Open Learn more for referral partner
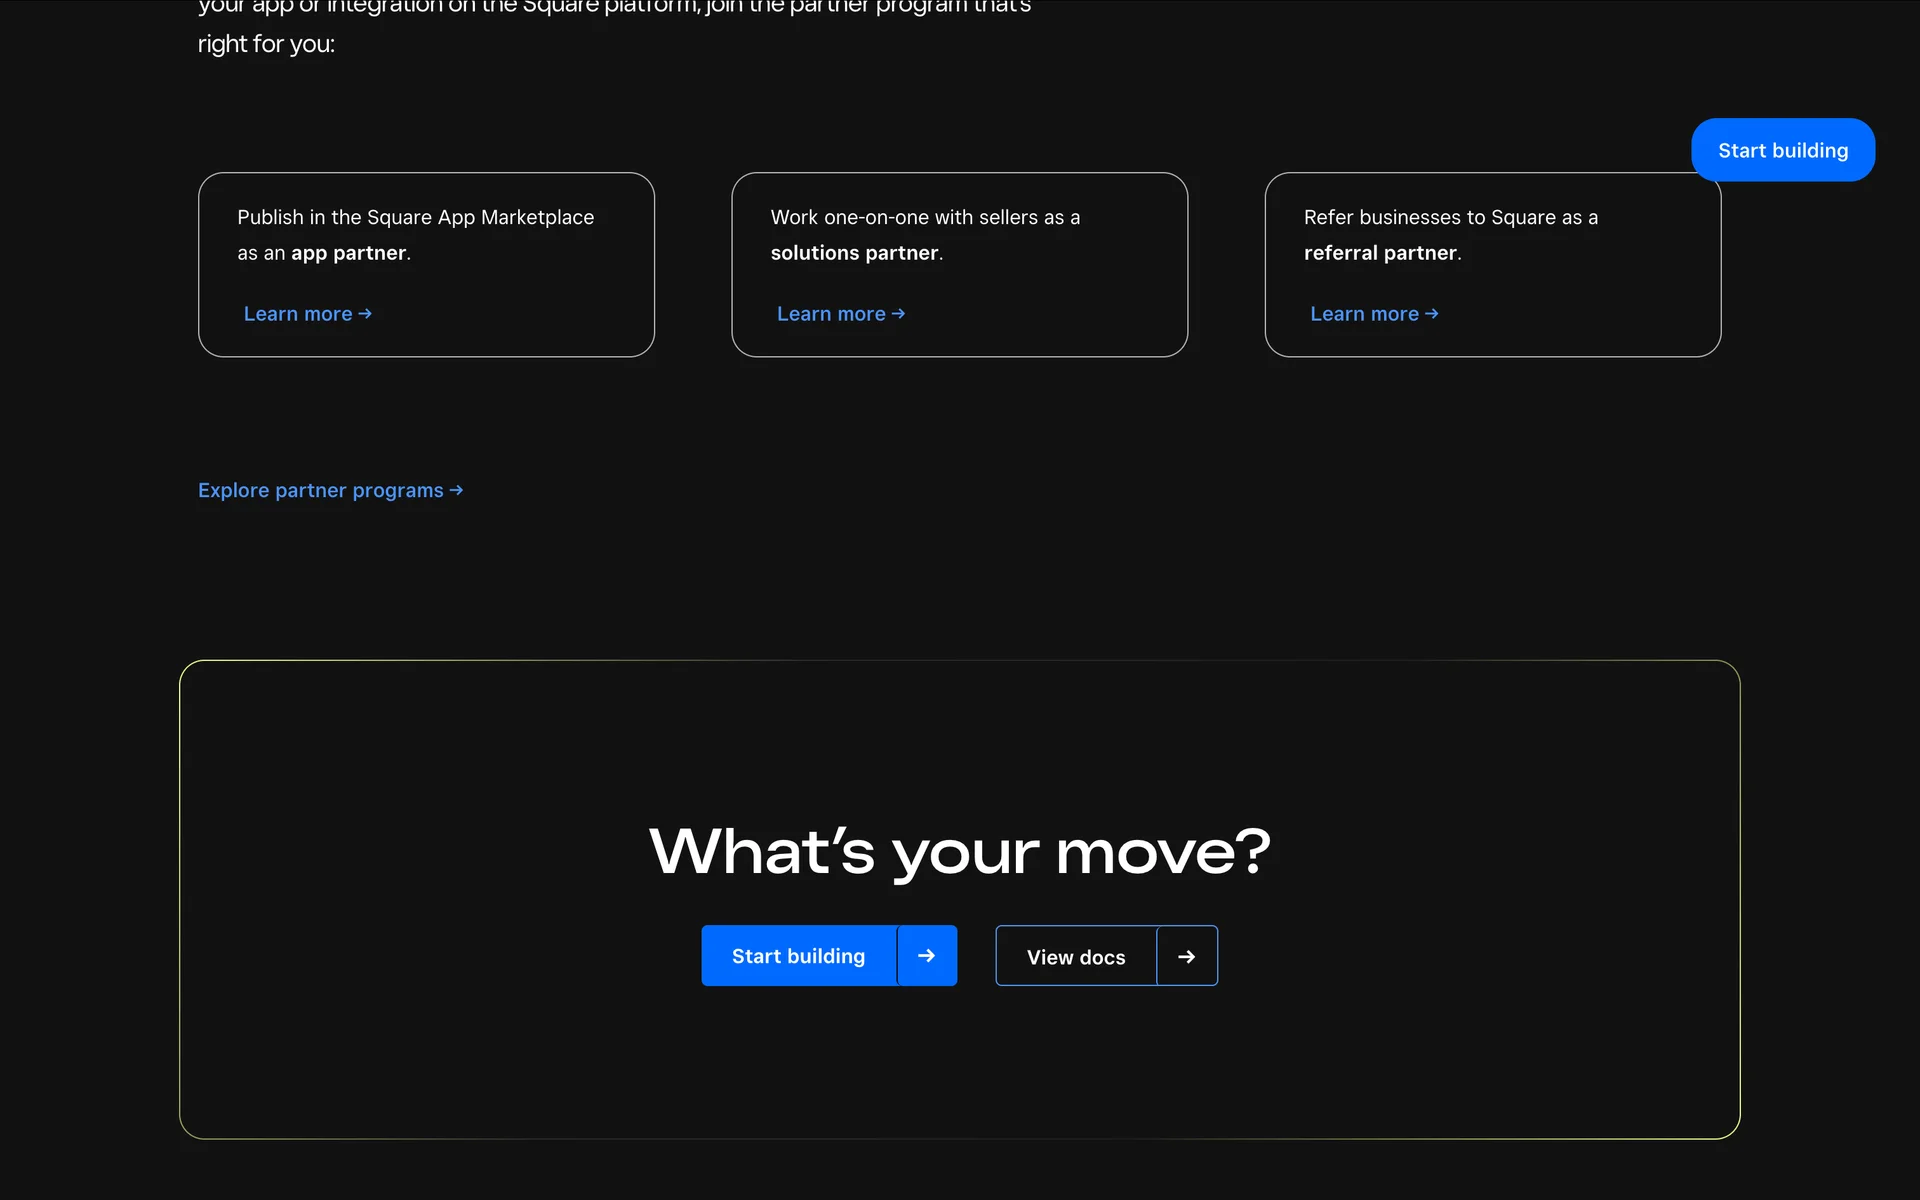 1364,314
